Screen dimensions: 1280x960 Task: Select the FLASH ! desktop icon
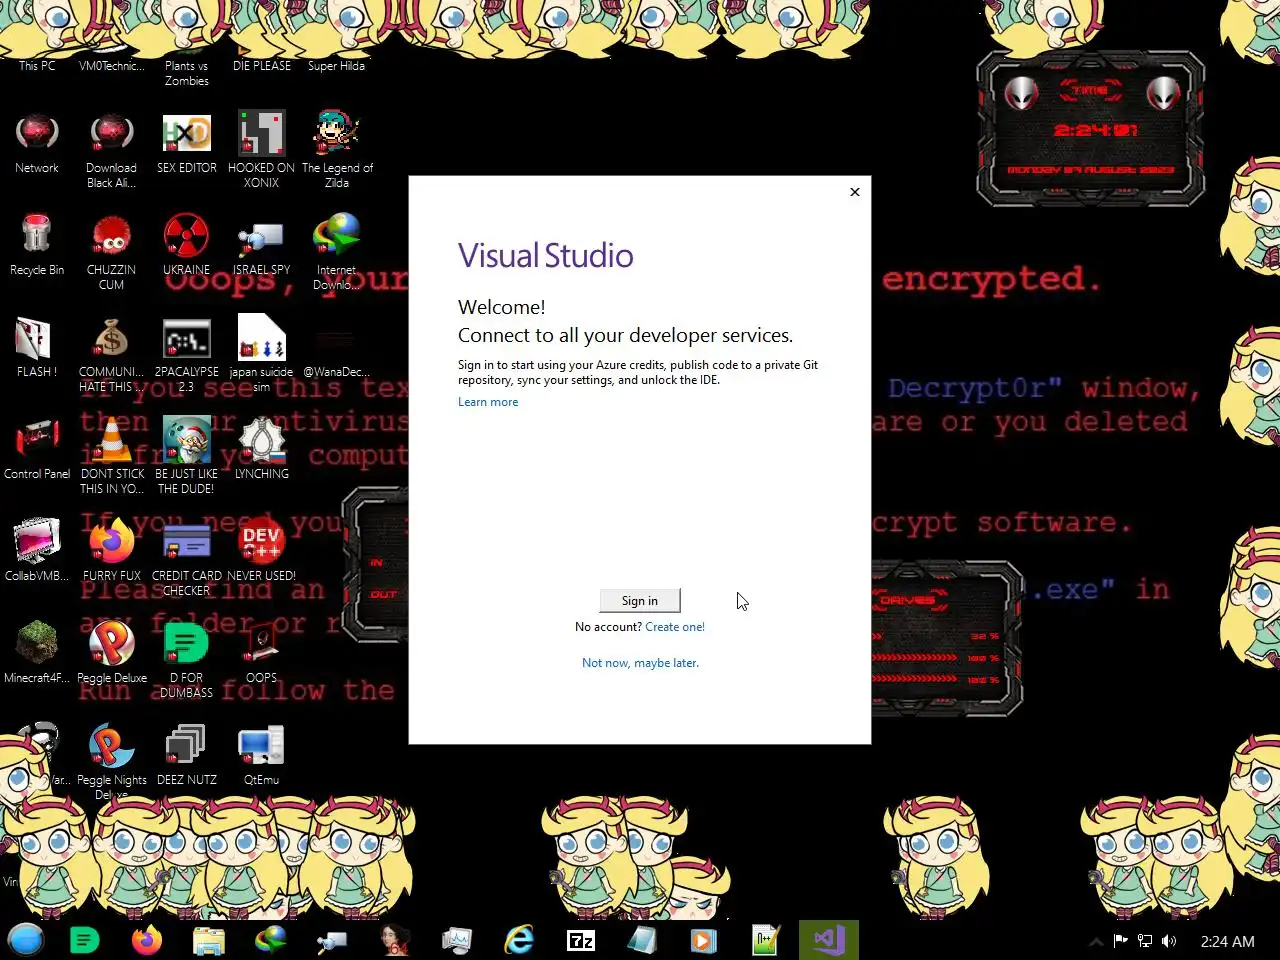click(37, 347)
